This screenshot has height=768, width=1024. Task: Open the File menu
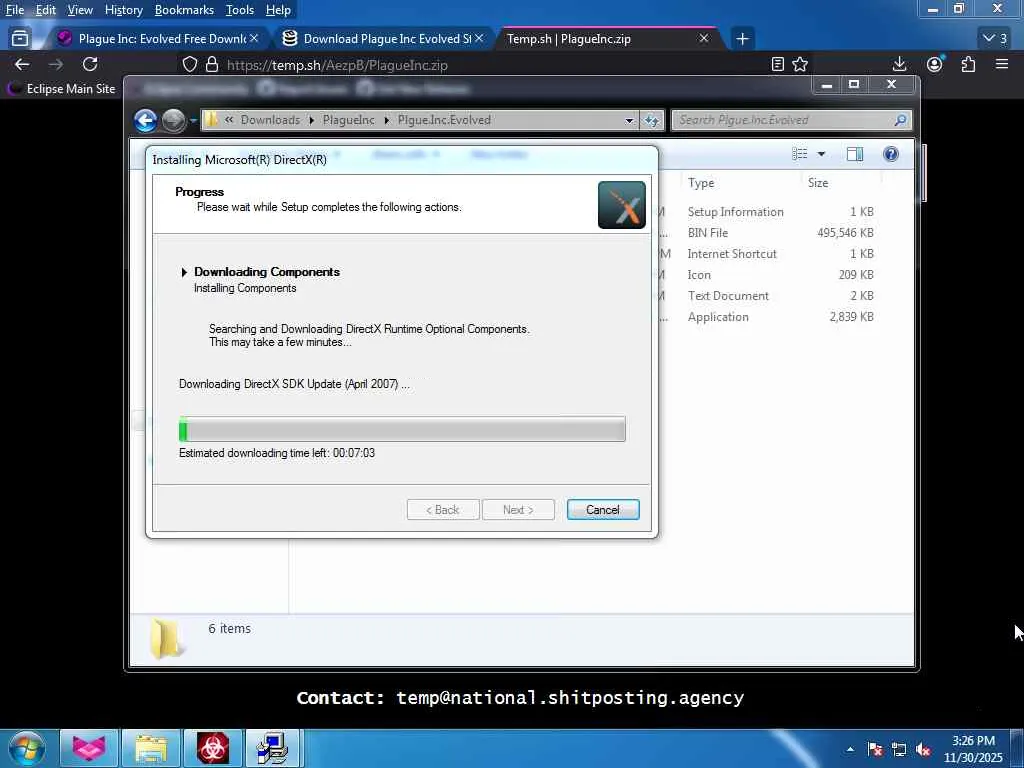coord(15,10)
